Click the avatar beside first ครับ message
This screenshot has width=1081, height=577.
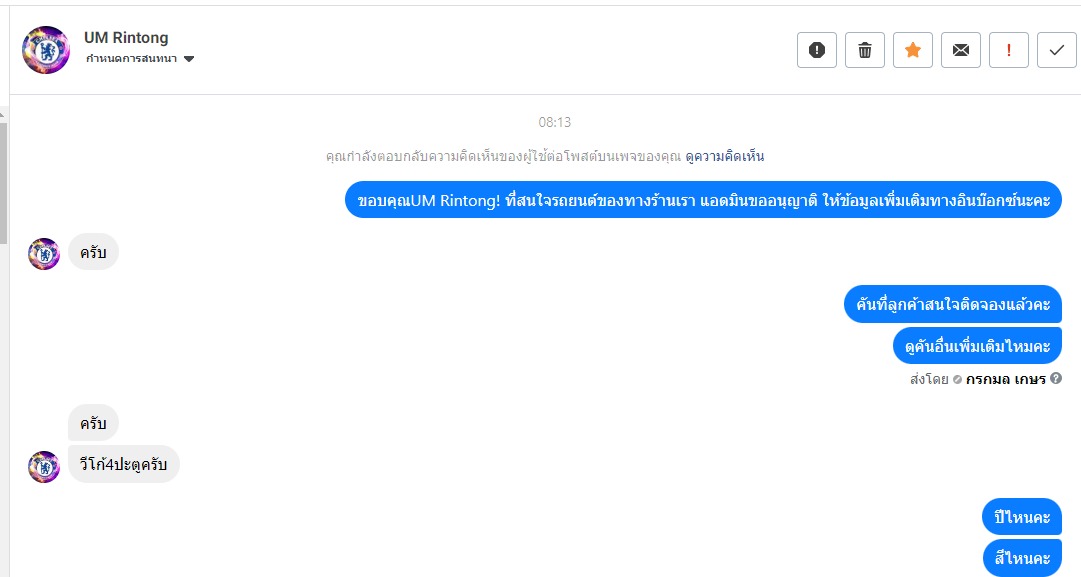44,254
